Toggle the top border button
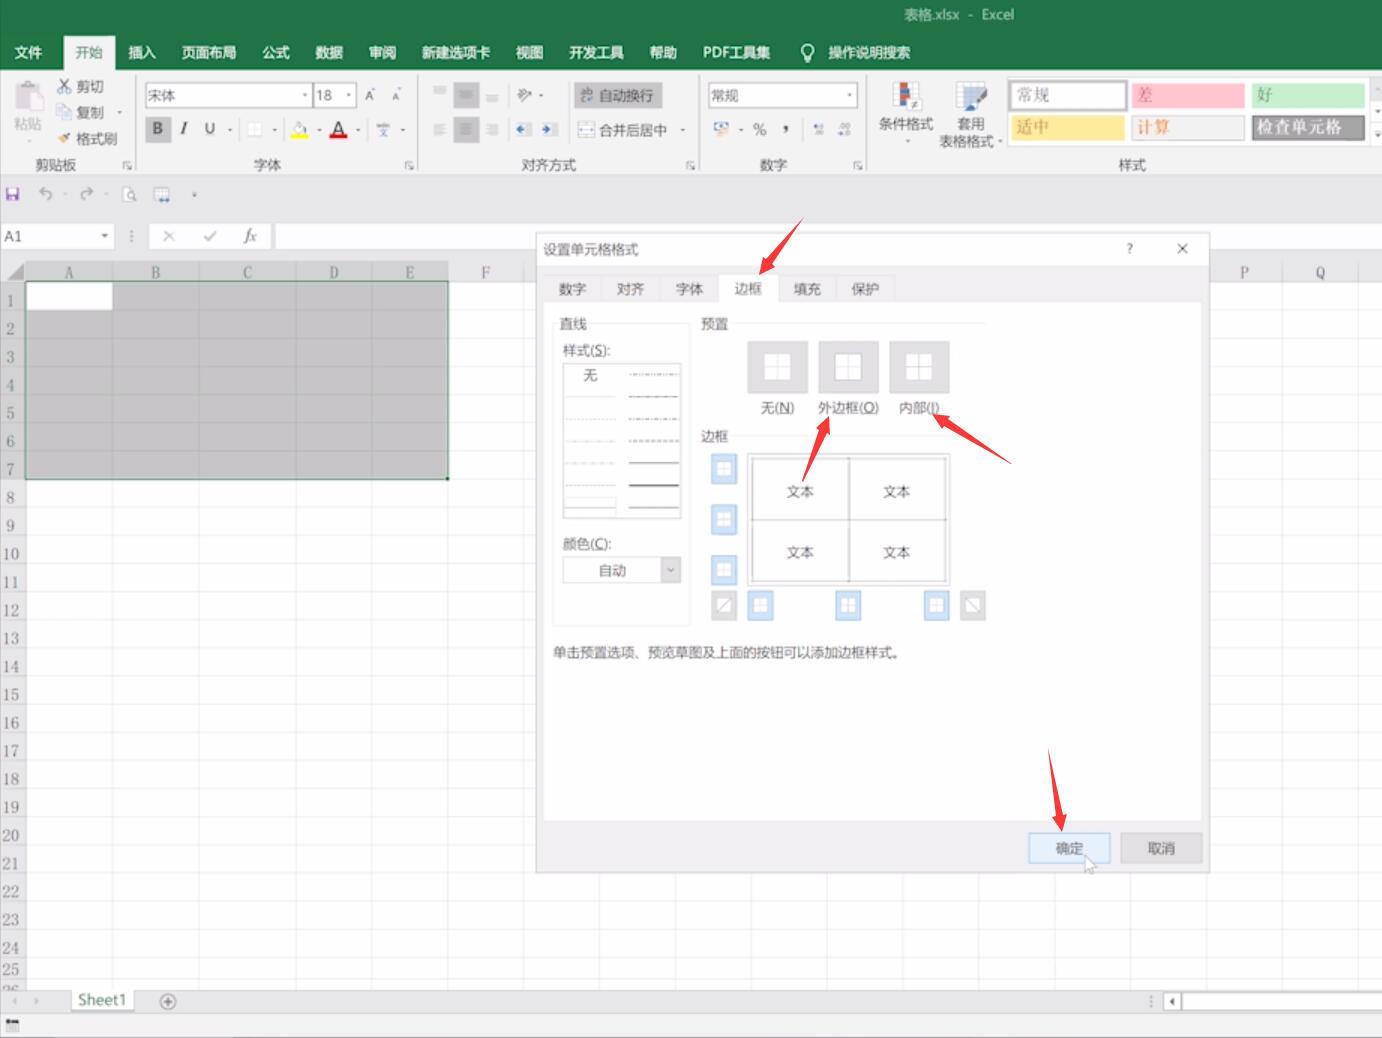The width and height of the screenshot is (1382, 1038). point(724,468)
